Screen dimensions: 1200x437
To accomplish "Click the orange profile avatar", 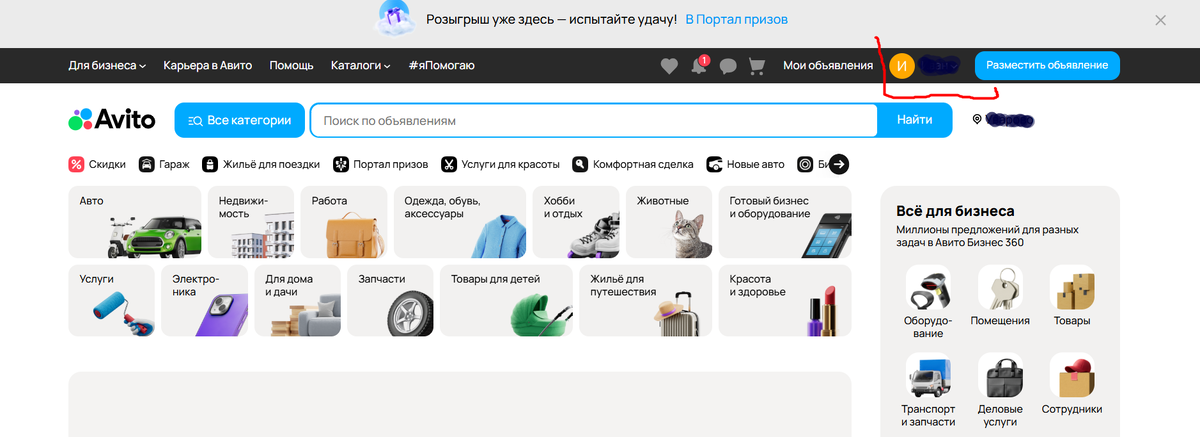I will tap(901, 66).
